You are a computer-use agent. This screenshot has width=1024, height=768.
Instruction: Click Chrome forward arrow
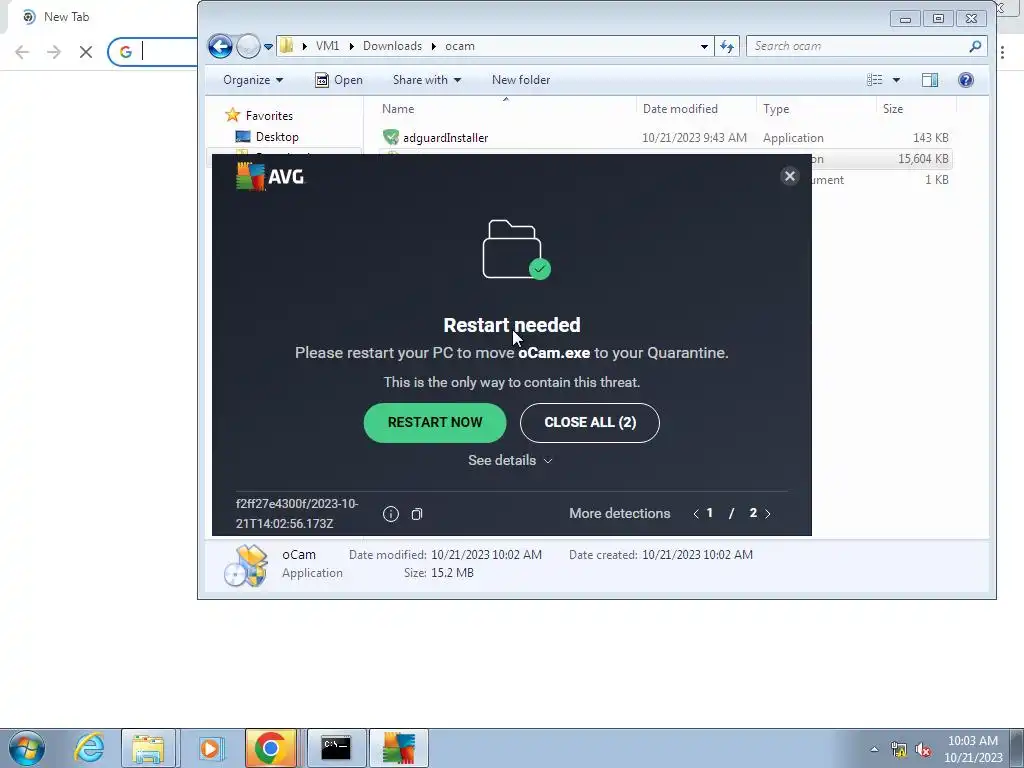[x=54, y=52]
